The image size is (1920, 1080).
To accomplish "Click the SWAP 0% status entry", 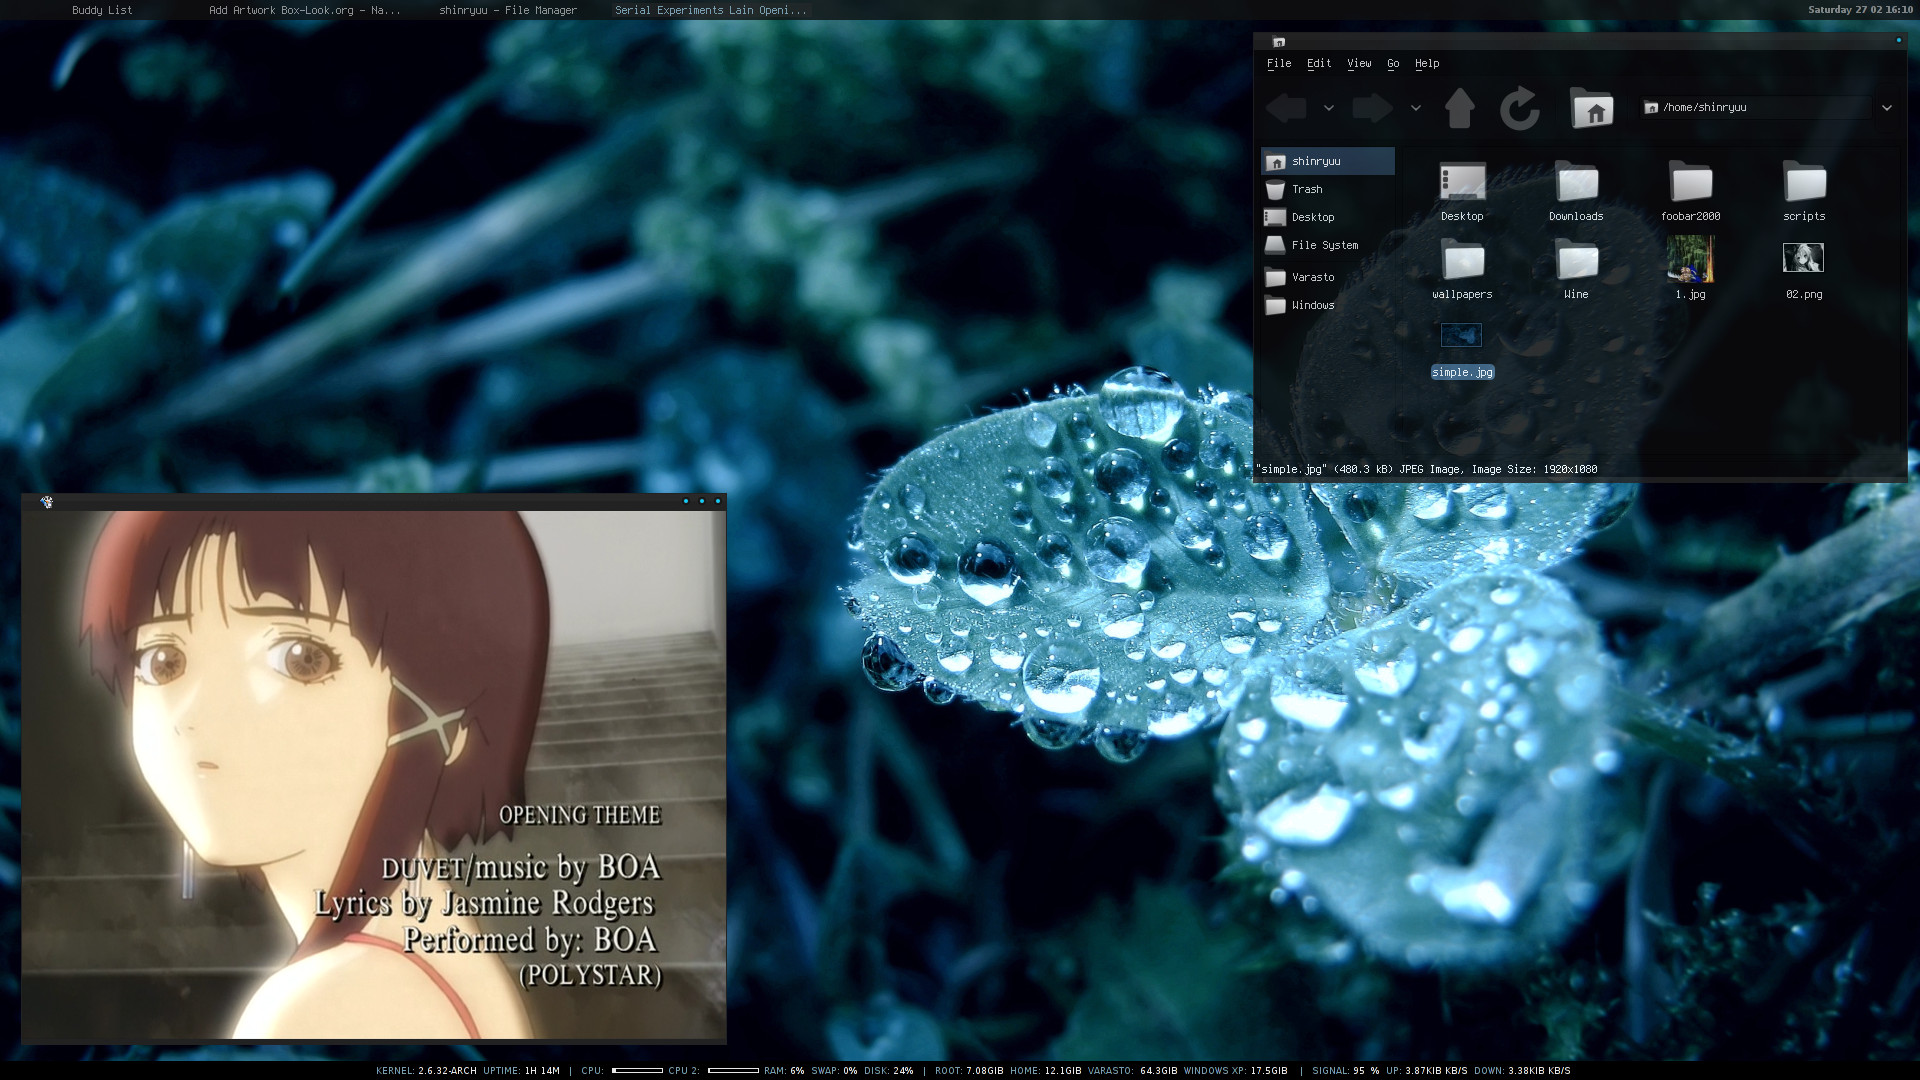I will coord(834,1071).
